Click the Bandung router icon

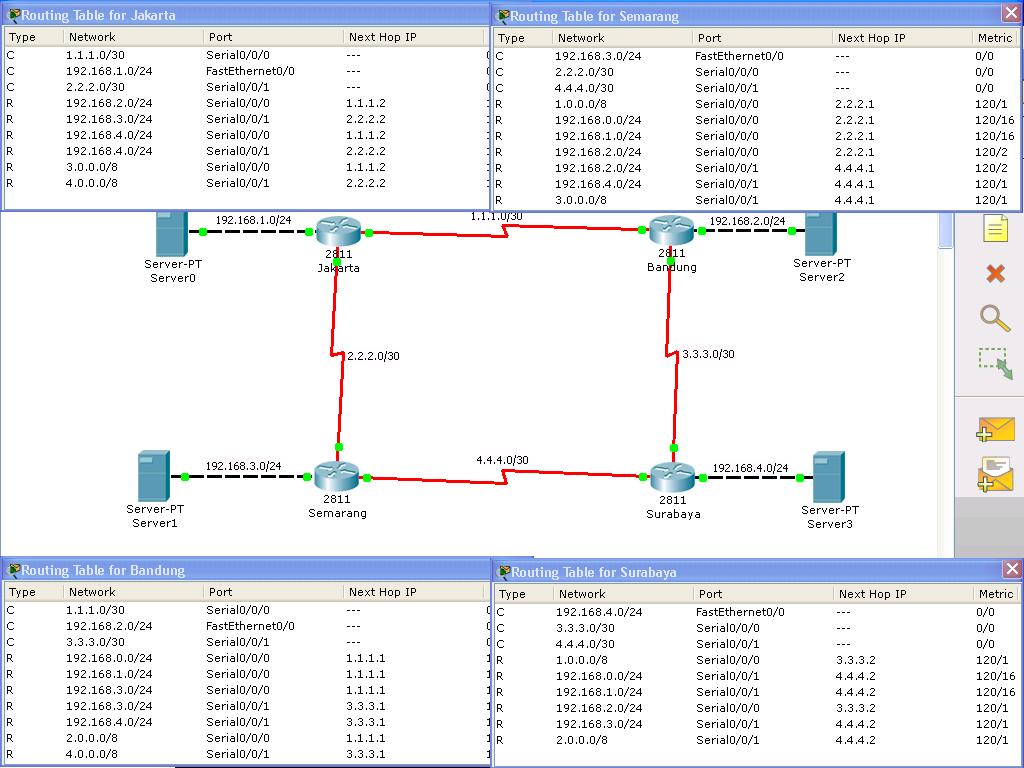click(x=671, y=230)
